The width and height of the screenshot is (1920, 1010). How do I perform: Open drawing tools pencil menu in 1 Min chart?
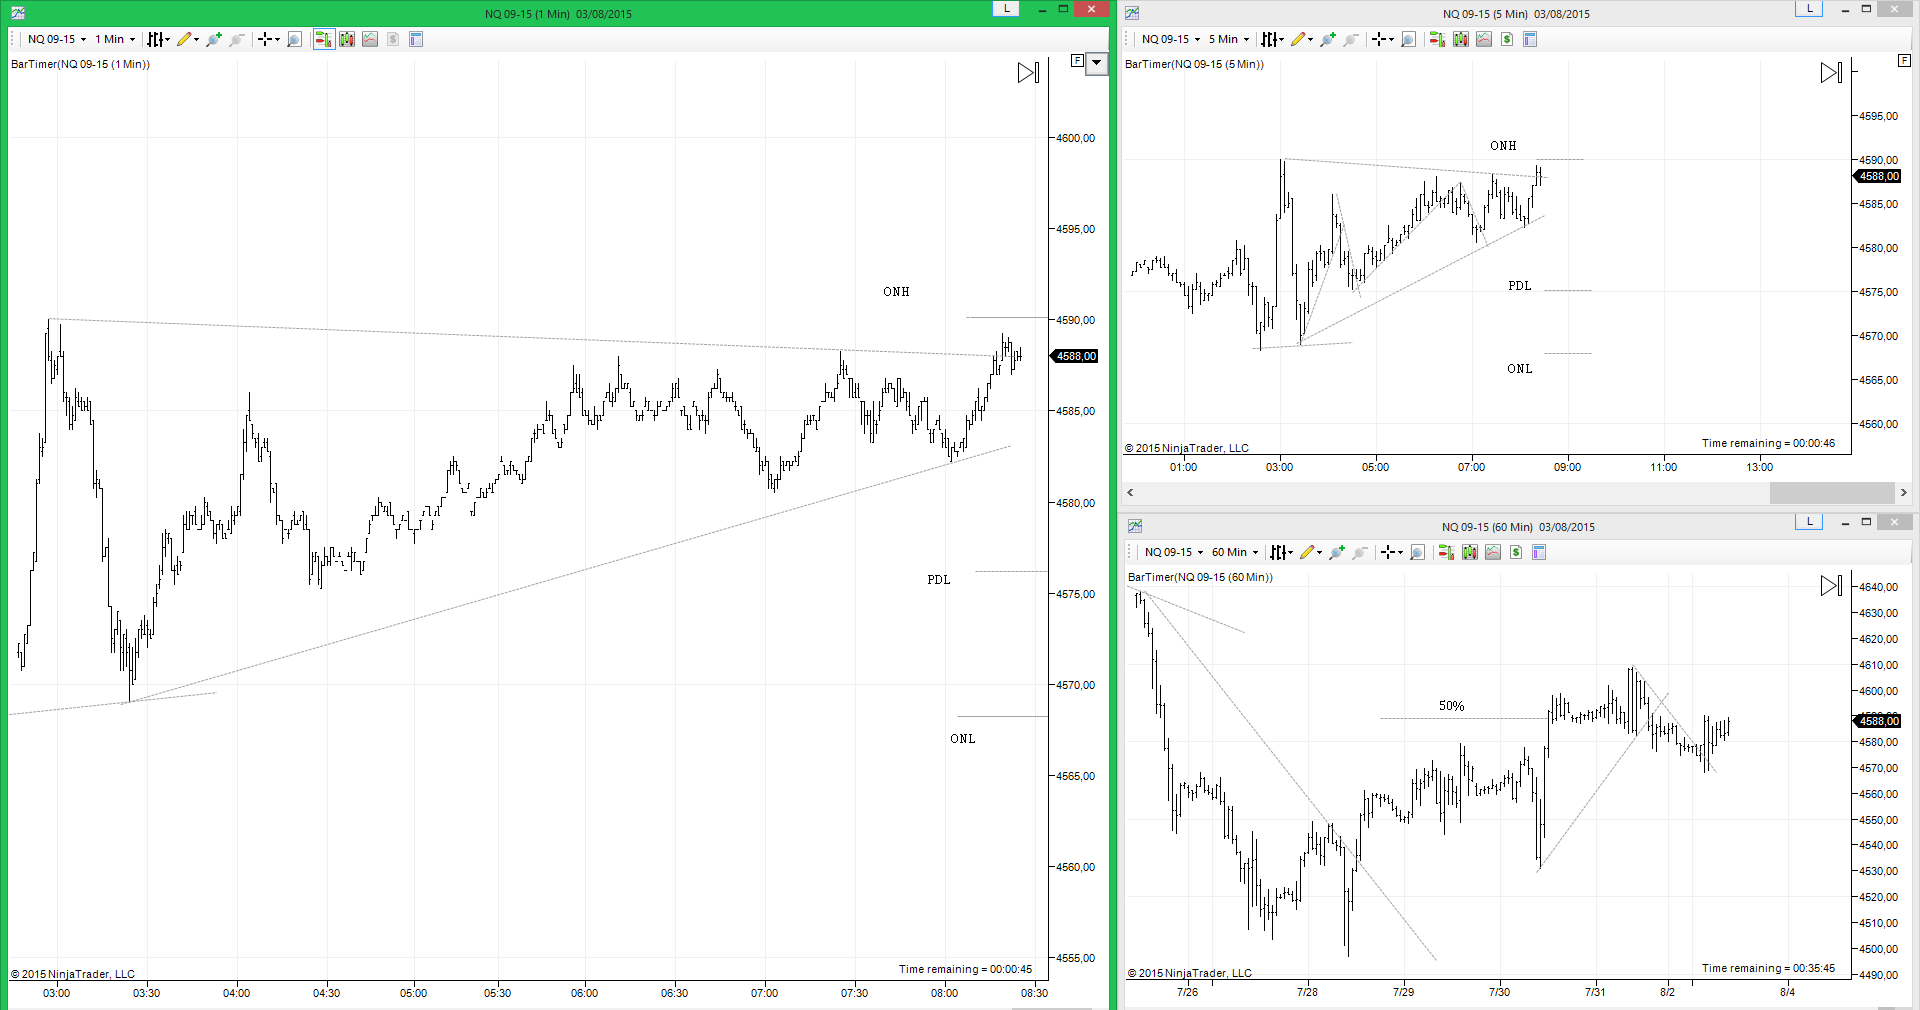[x=188, y=39]
